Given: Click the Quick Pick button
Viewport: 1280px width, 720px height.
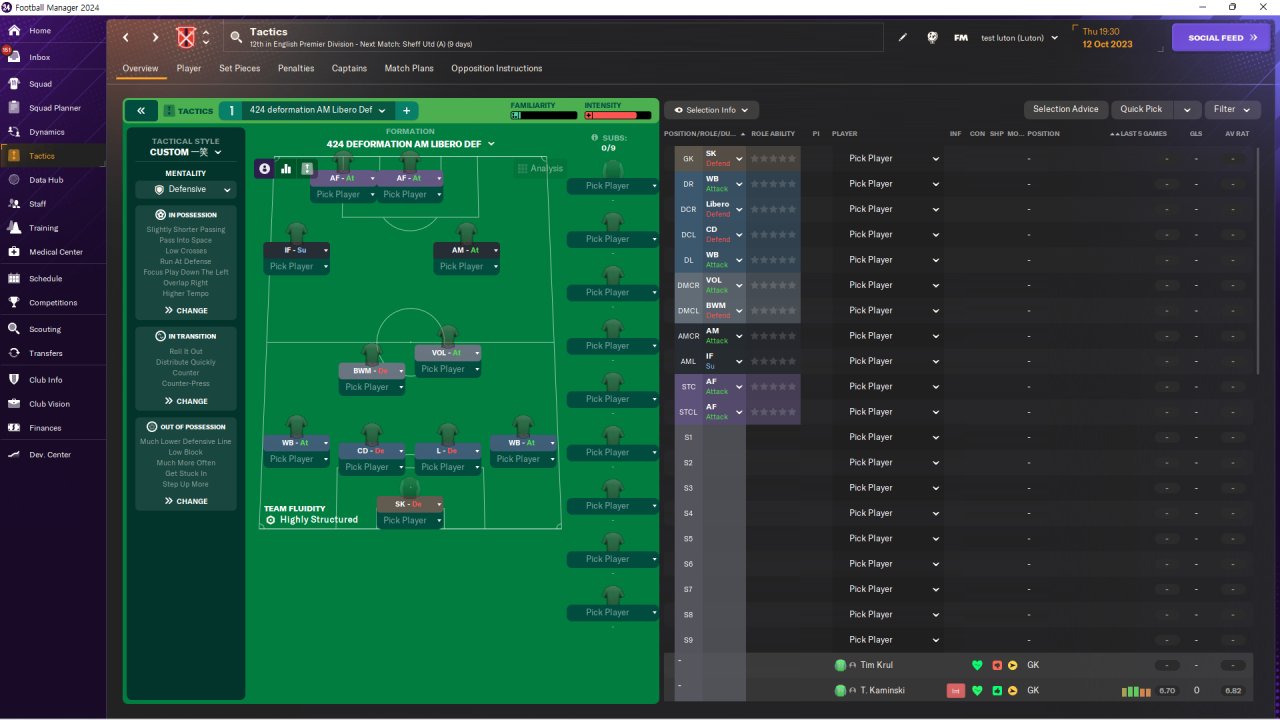Looking at the screenshot, I should (1141, 110).
